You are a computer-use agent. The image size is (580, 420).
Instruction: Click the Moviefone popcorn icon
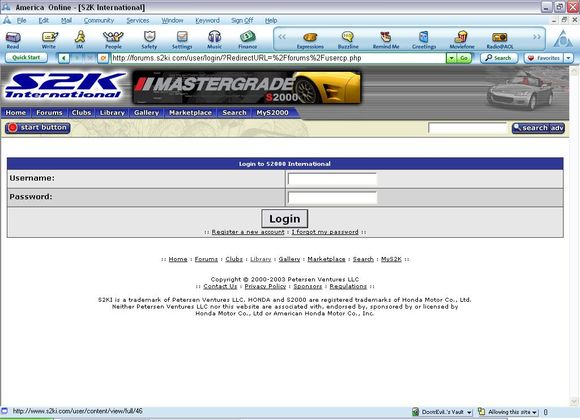pyautogui.click(x=462, y=40)
